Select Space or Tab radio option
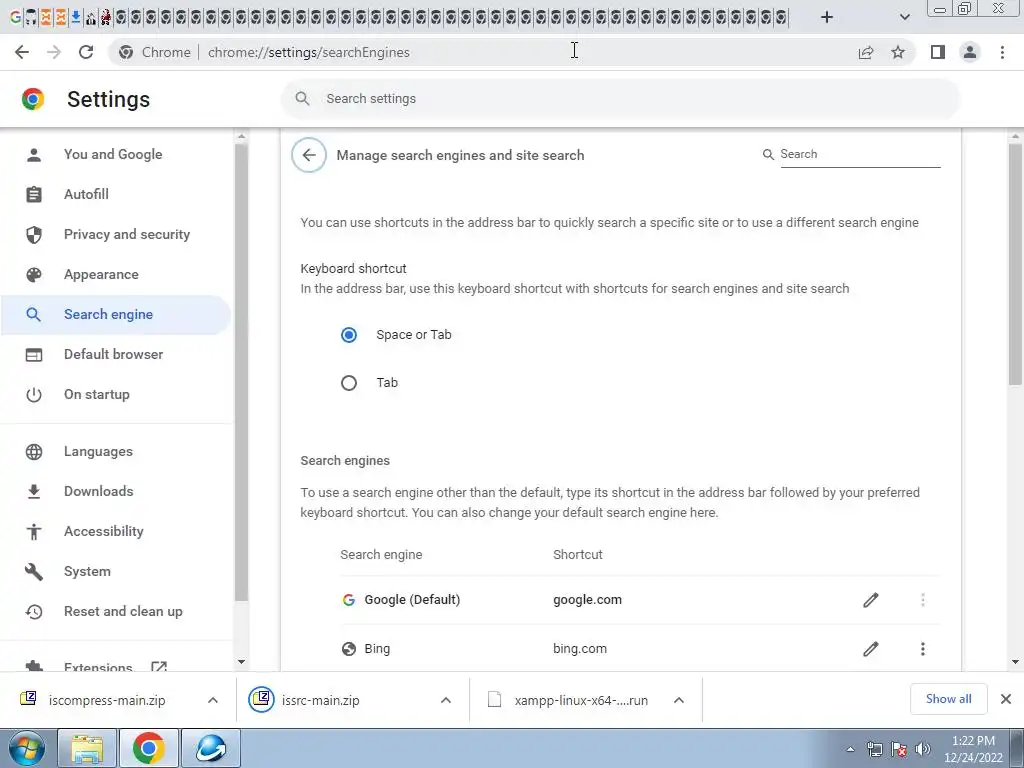Screen dimensions: 1024x768 click(x=349, y=335)
